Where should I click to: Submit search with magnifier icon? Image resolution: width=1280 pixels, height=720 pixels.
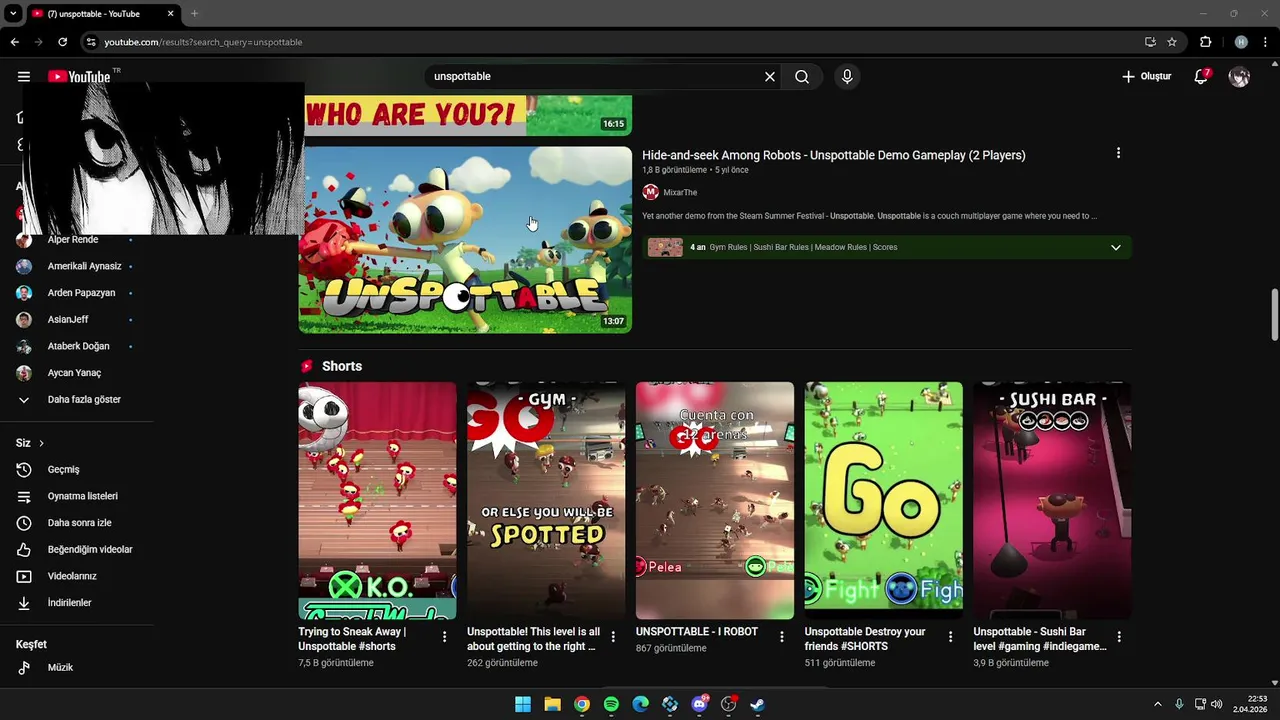(x=802, y=76)
